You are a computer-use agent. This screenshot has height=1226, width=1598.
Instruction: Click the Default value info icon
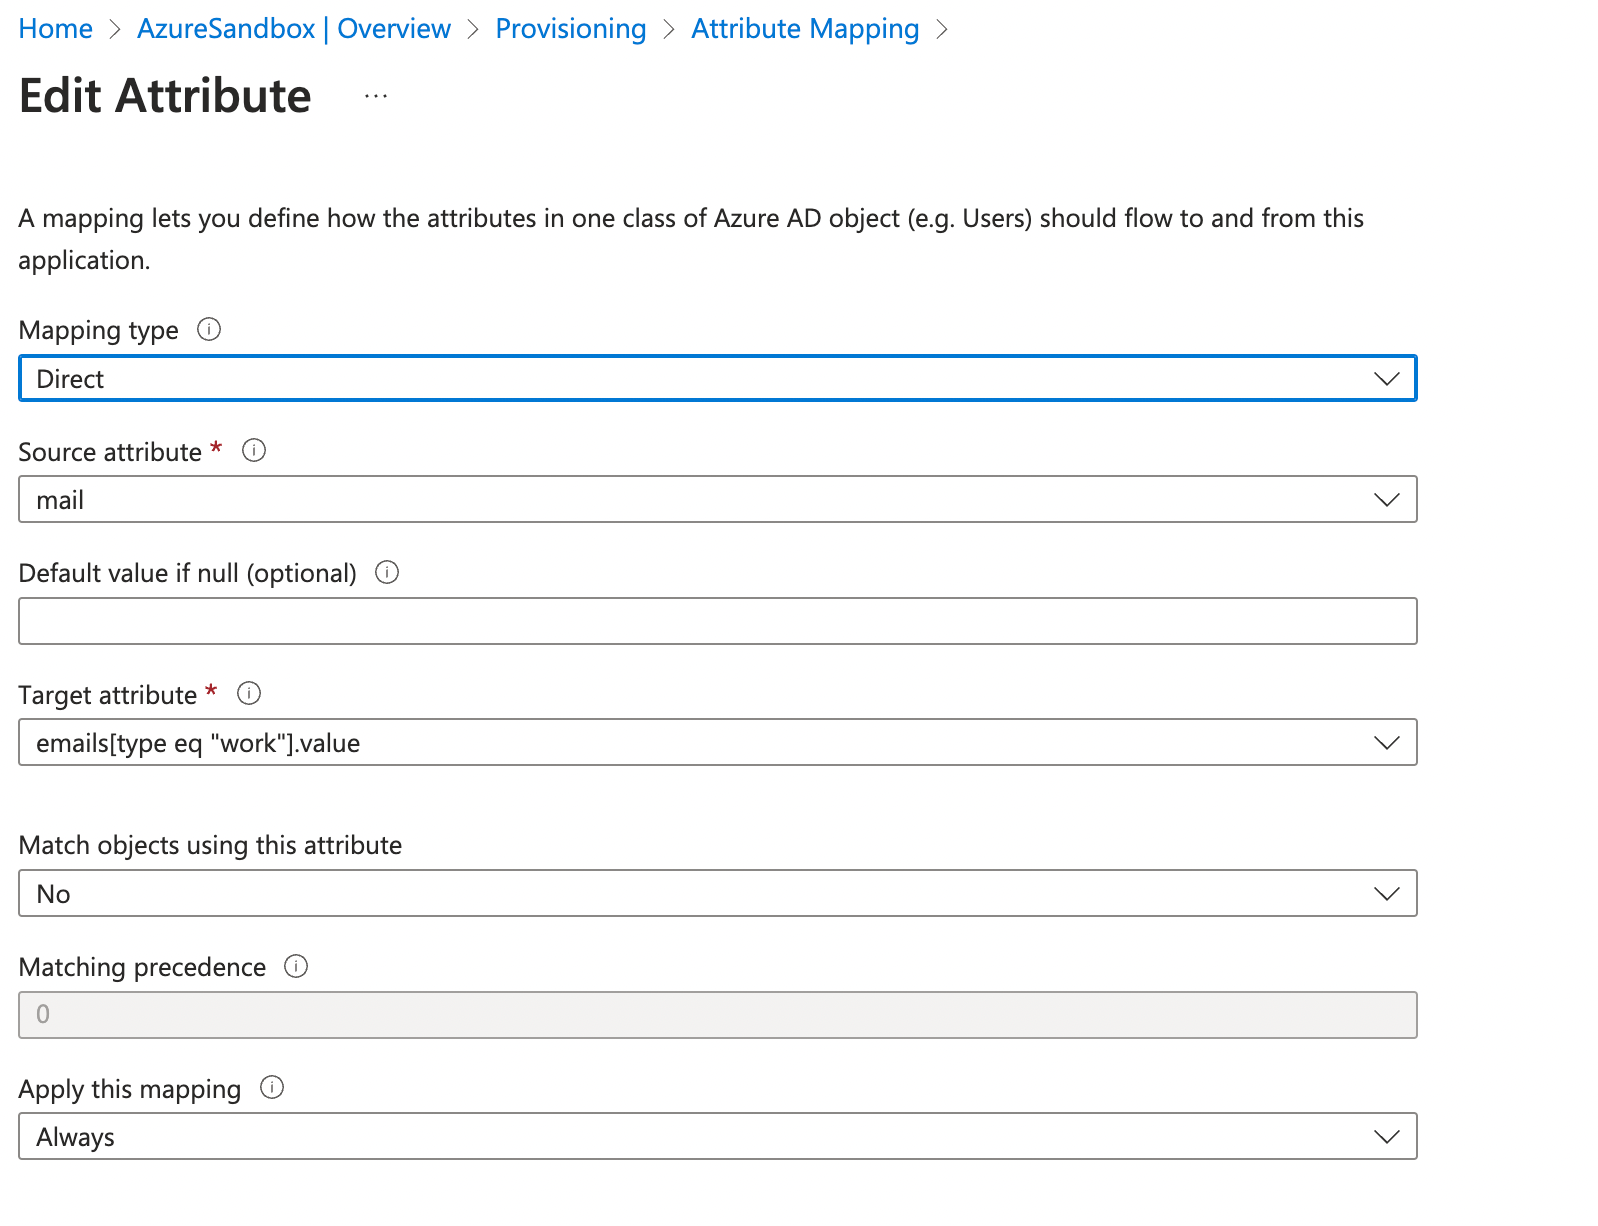[x=386, y=572]
